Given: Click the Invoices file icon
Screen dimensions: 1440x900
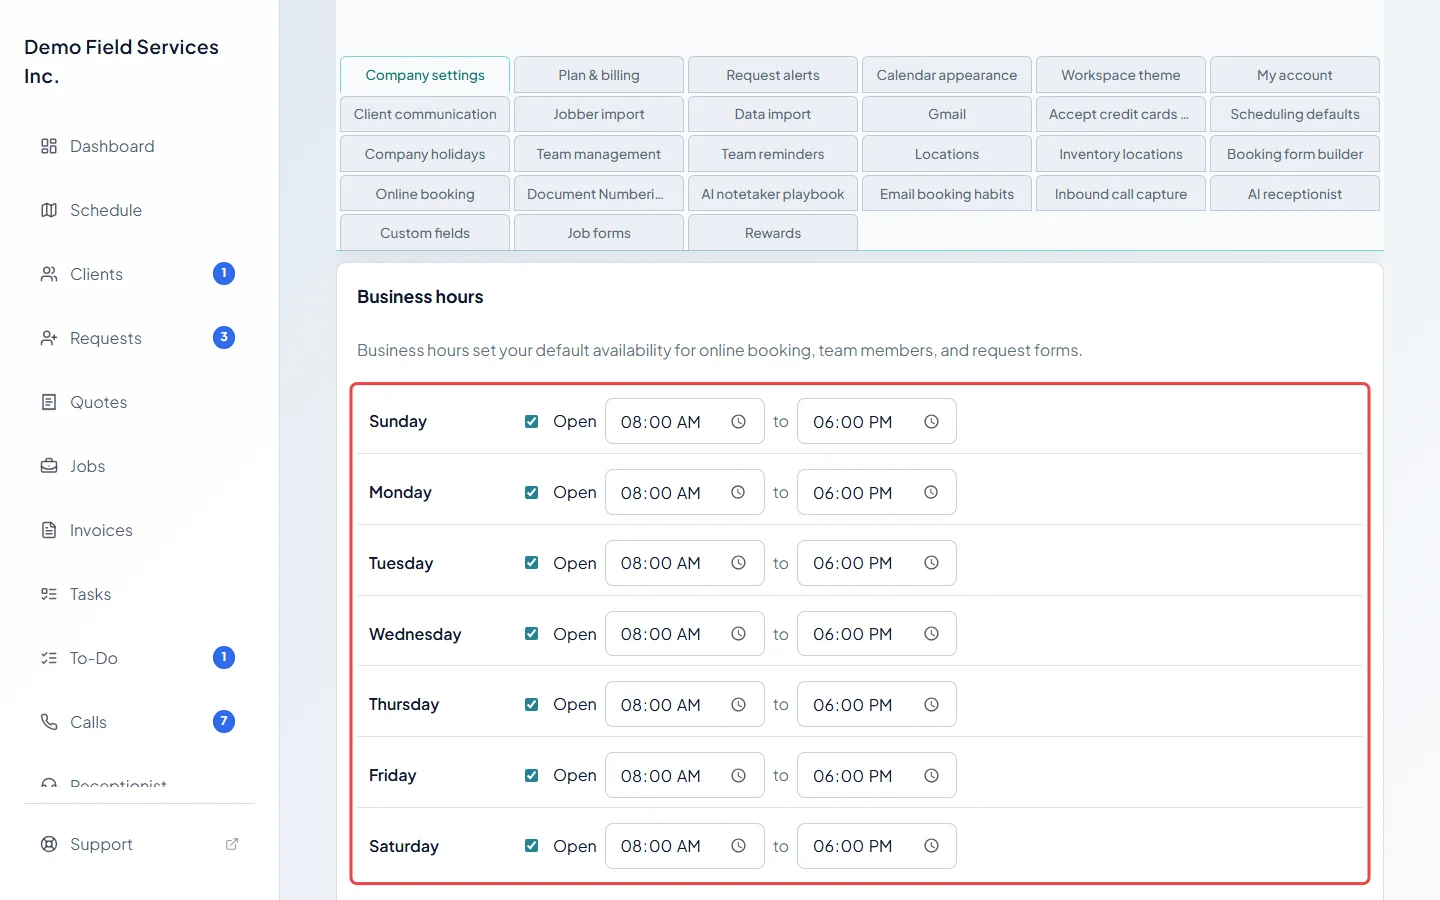Looking at the screenshot, I should pyautogui.click(x=49, y=530).
